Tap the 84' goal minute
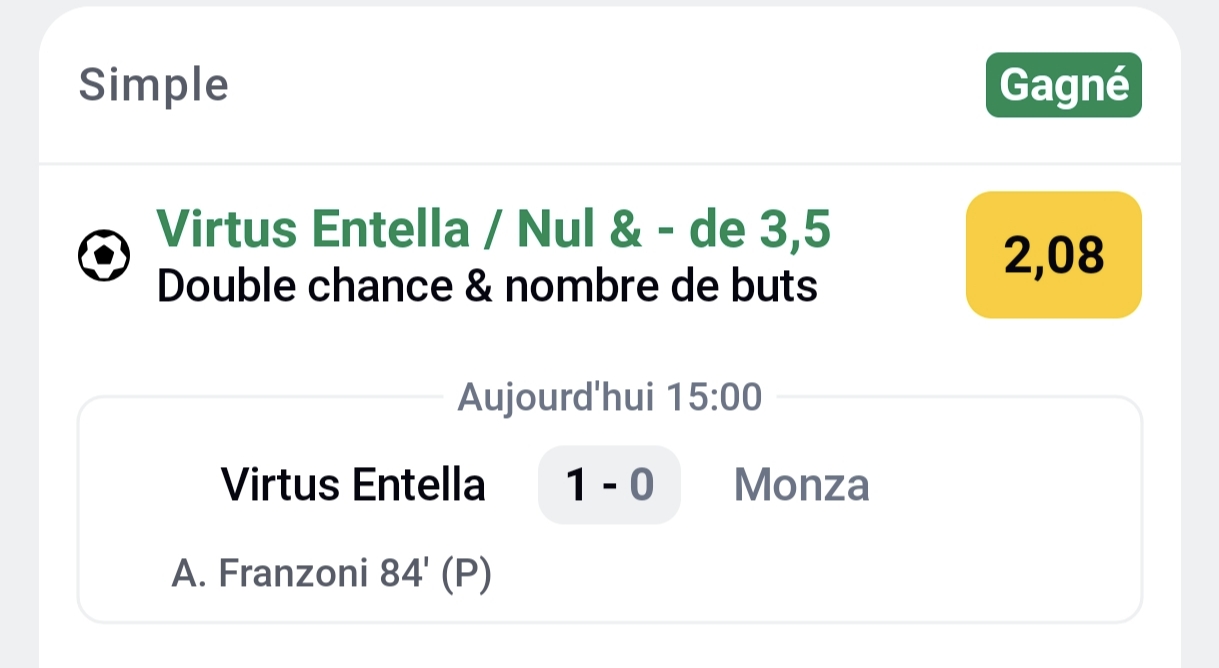This screenshot has width=1219, height=668. [x=406, y=574]
